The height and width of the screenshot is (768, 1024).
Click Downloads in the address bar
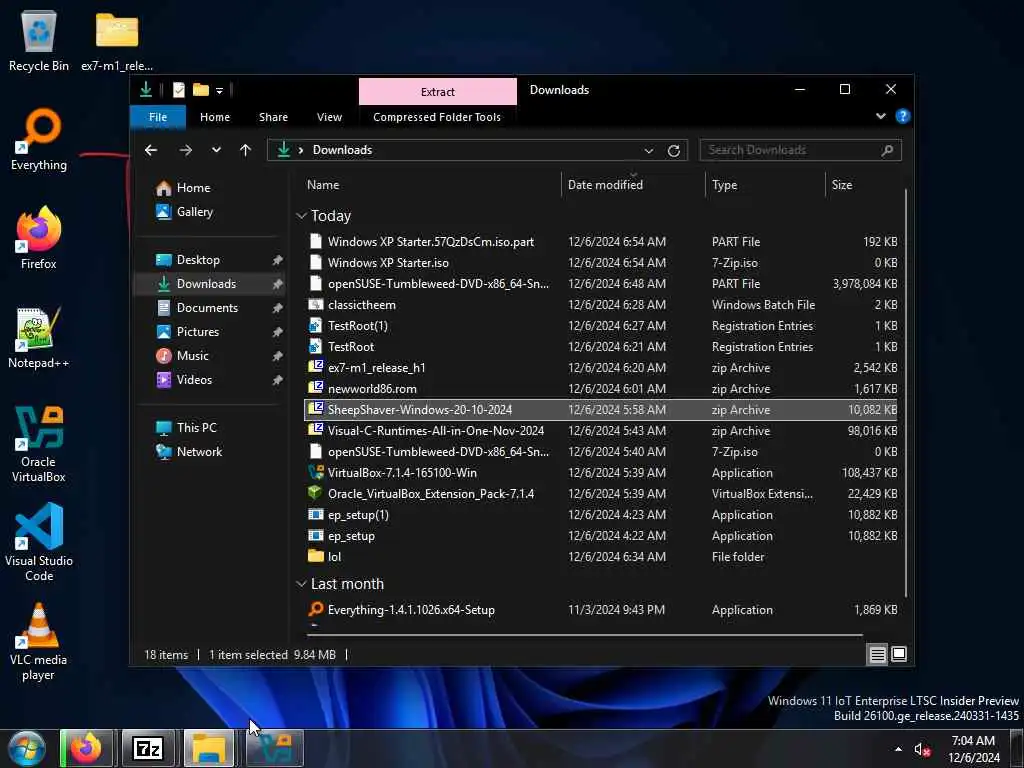pos(342,150)
